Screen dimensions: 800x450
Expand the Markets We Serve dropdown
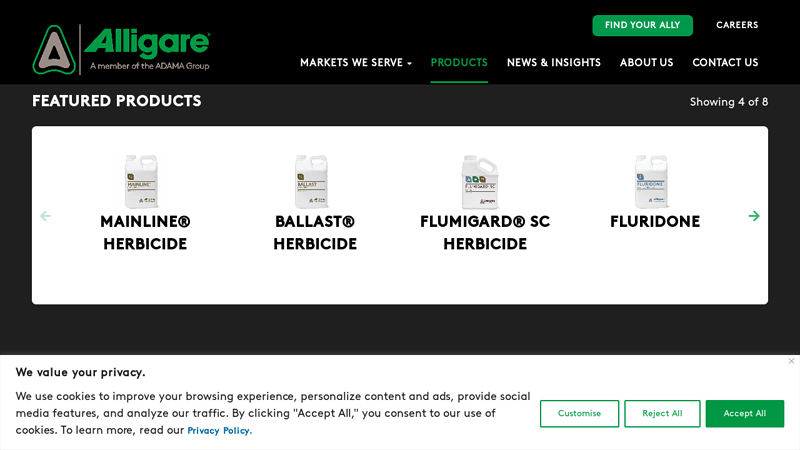pyautogui.click(x=356, y=62)
